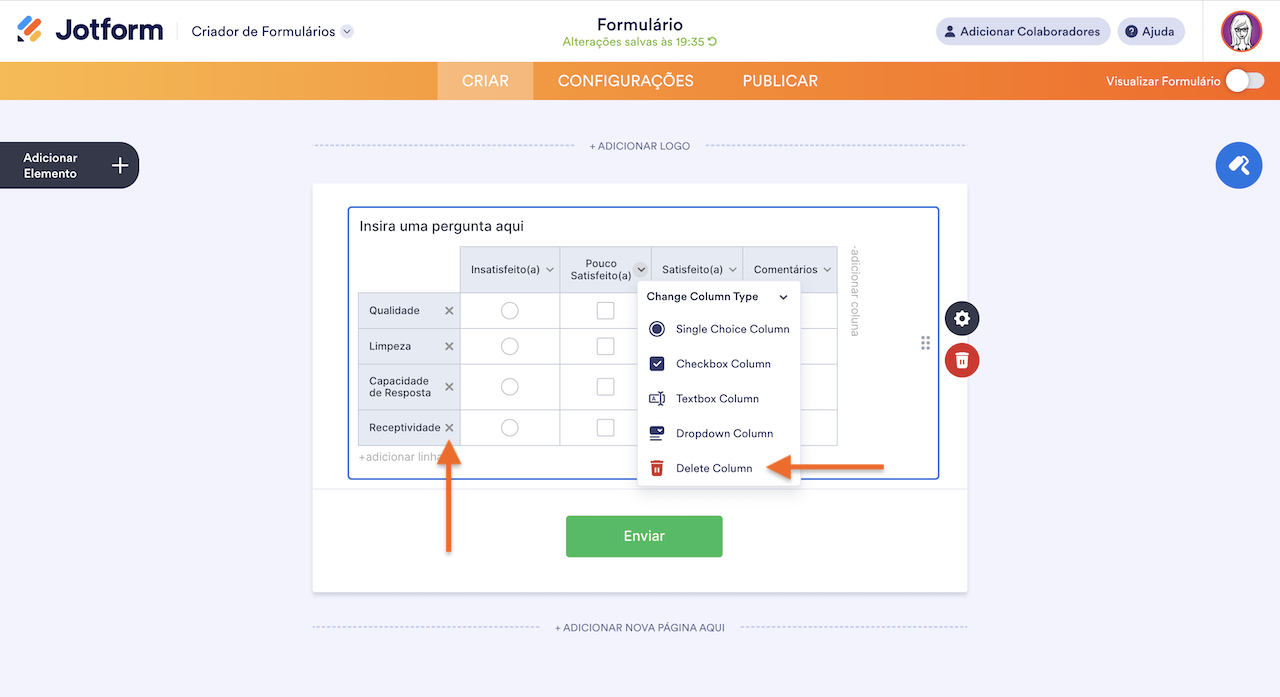Toggle the Visualizar Formulário switch
Image resolution: width=1280 pixels, height=697 pixels.
tap(1245, 81)
